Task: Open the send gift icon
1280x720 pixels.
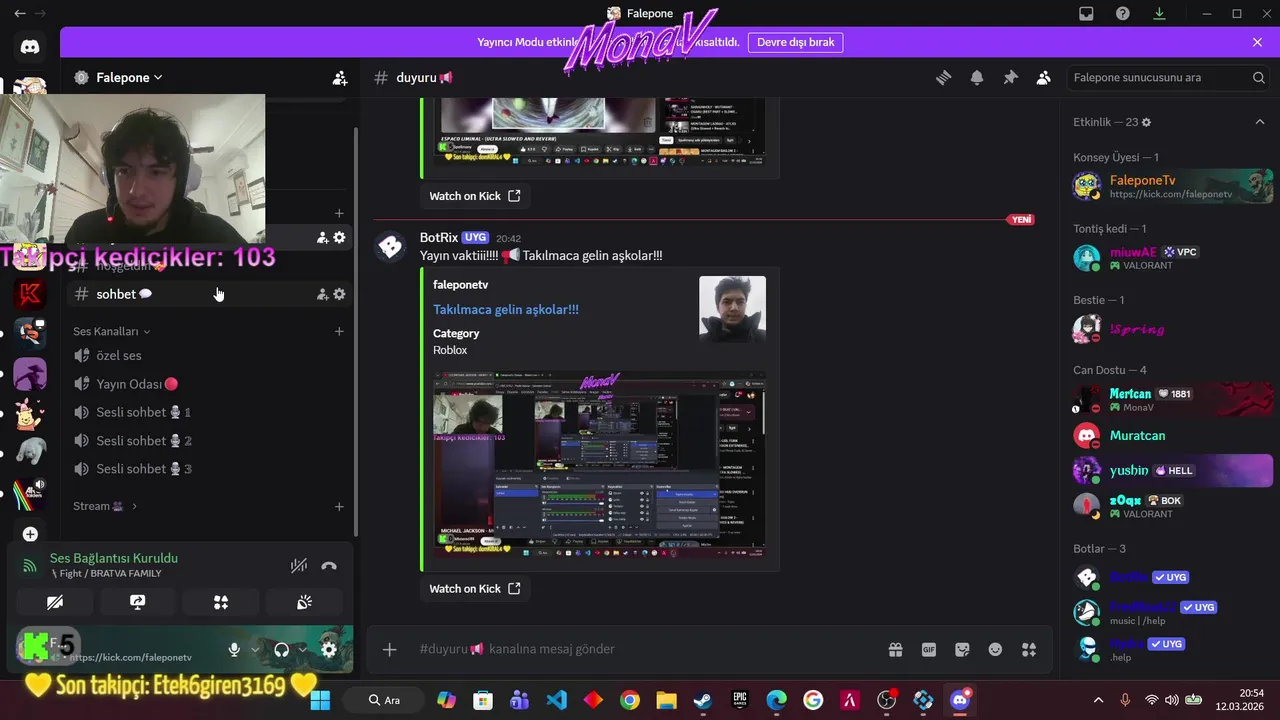Action: (895, 650)
